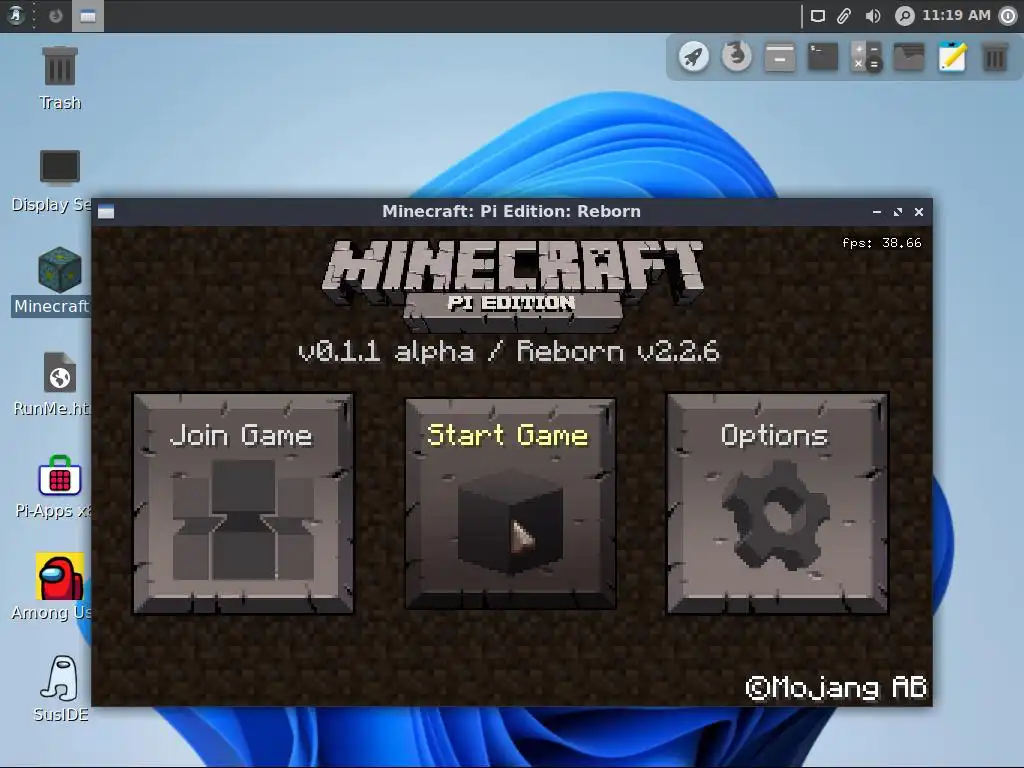Maximize the Minecraft Pi Edition window

point(898,212)
